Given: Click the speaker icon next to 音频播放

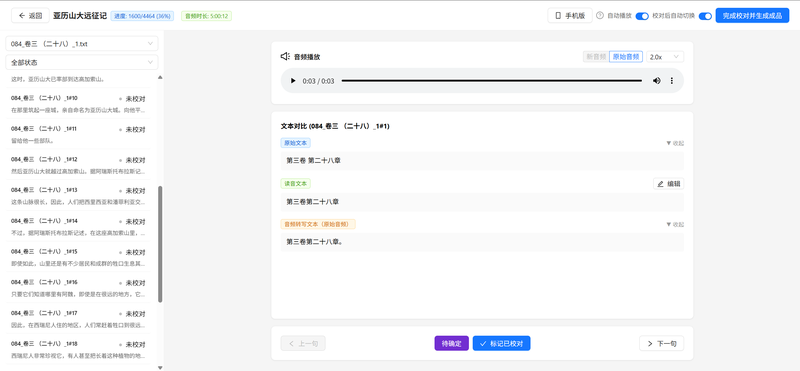Looking at the screenshot, I should (285, 57).
